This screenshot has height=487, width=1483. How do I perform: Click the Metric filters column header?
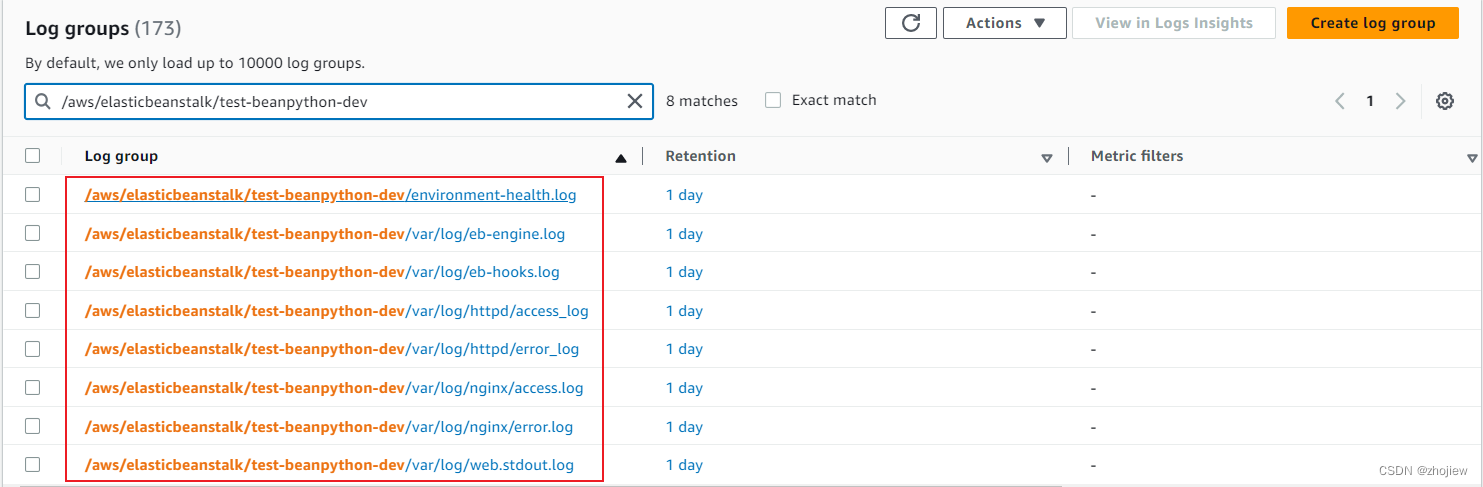[x=1137, y=156]
